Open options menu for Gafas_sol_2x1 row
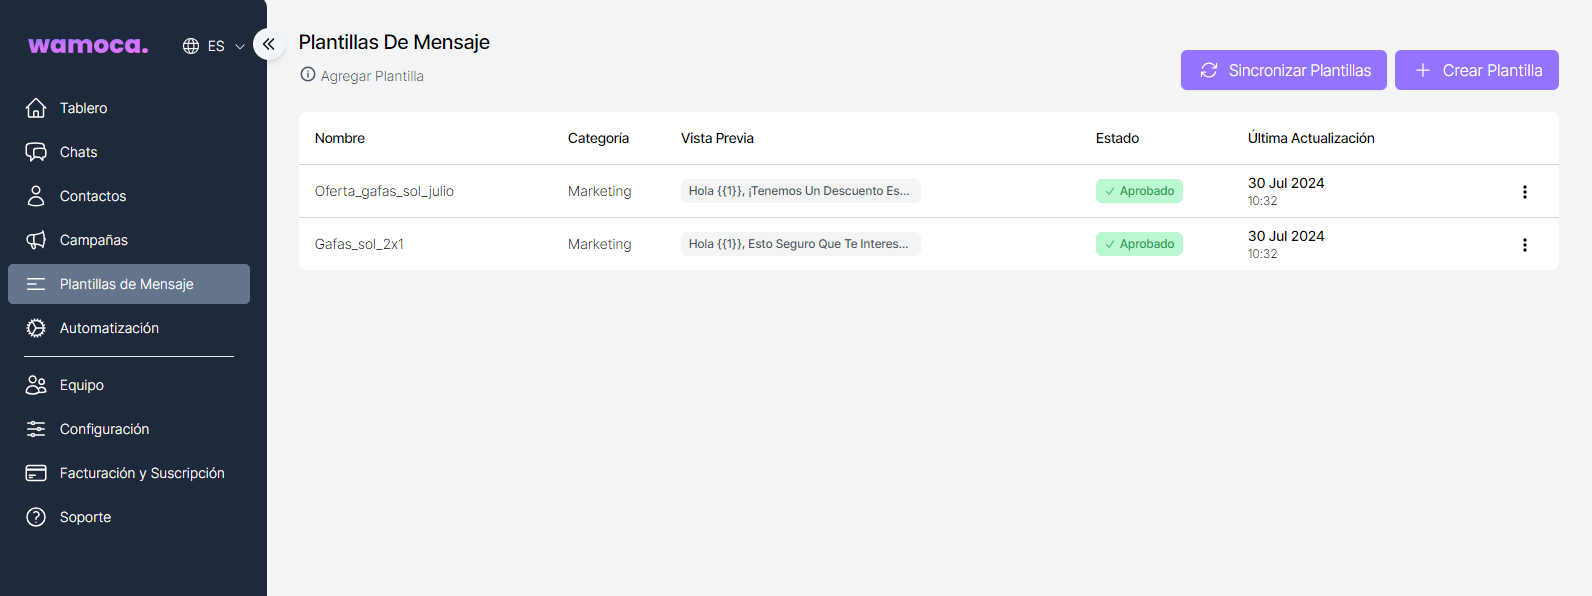The height and width of the screenshot is (596, 1592). (1524, 245)
